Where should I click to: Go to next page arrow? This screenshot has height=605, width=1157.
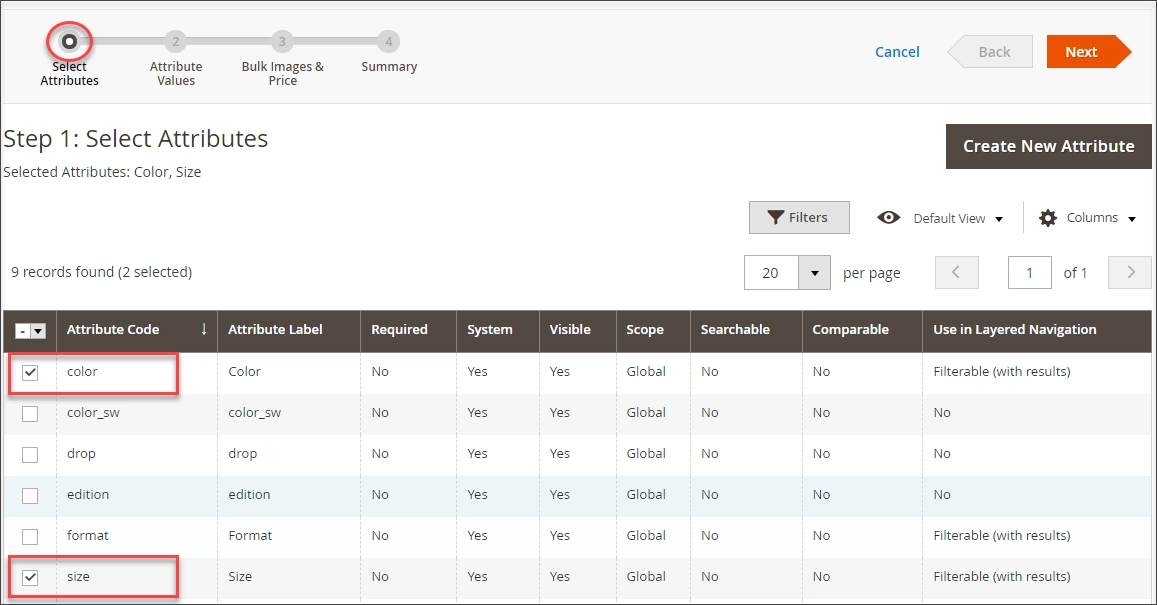[1130, 272]
